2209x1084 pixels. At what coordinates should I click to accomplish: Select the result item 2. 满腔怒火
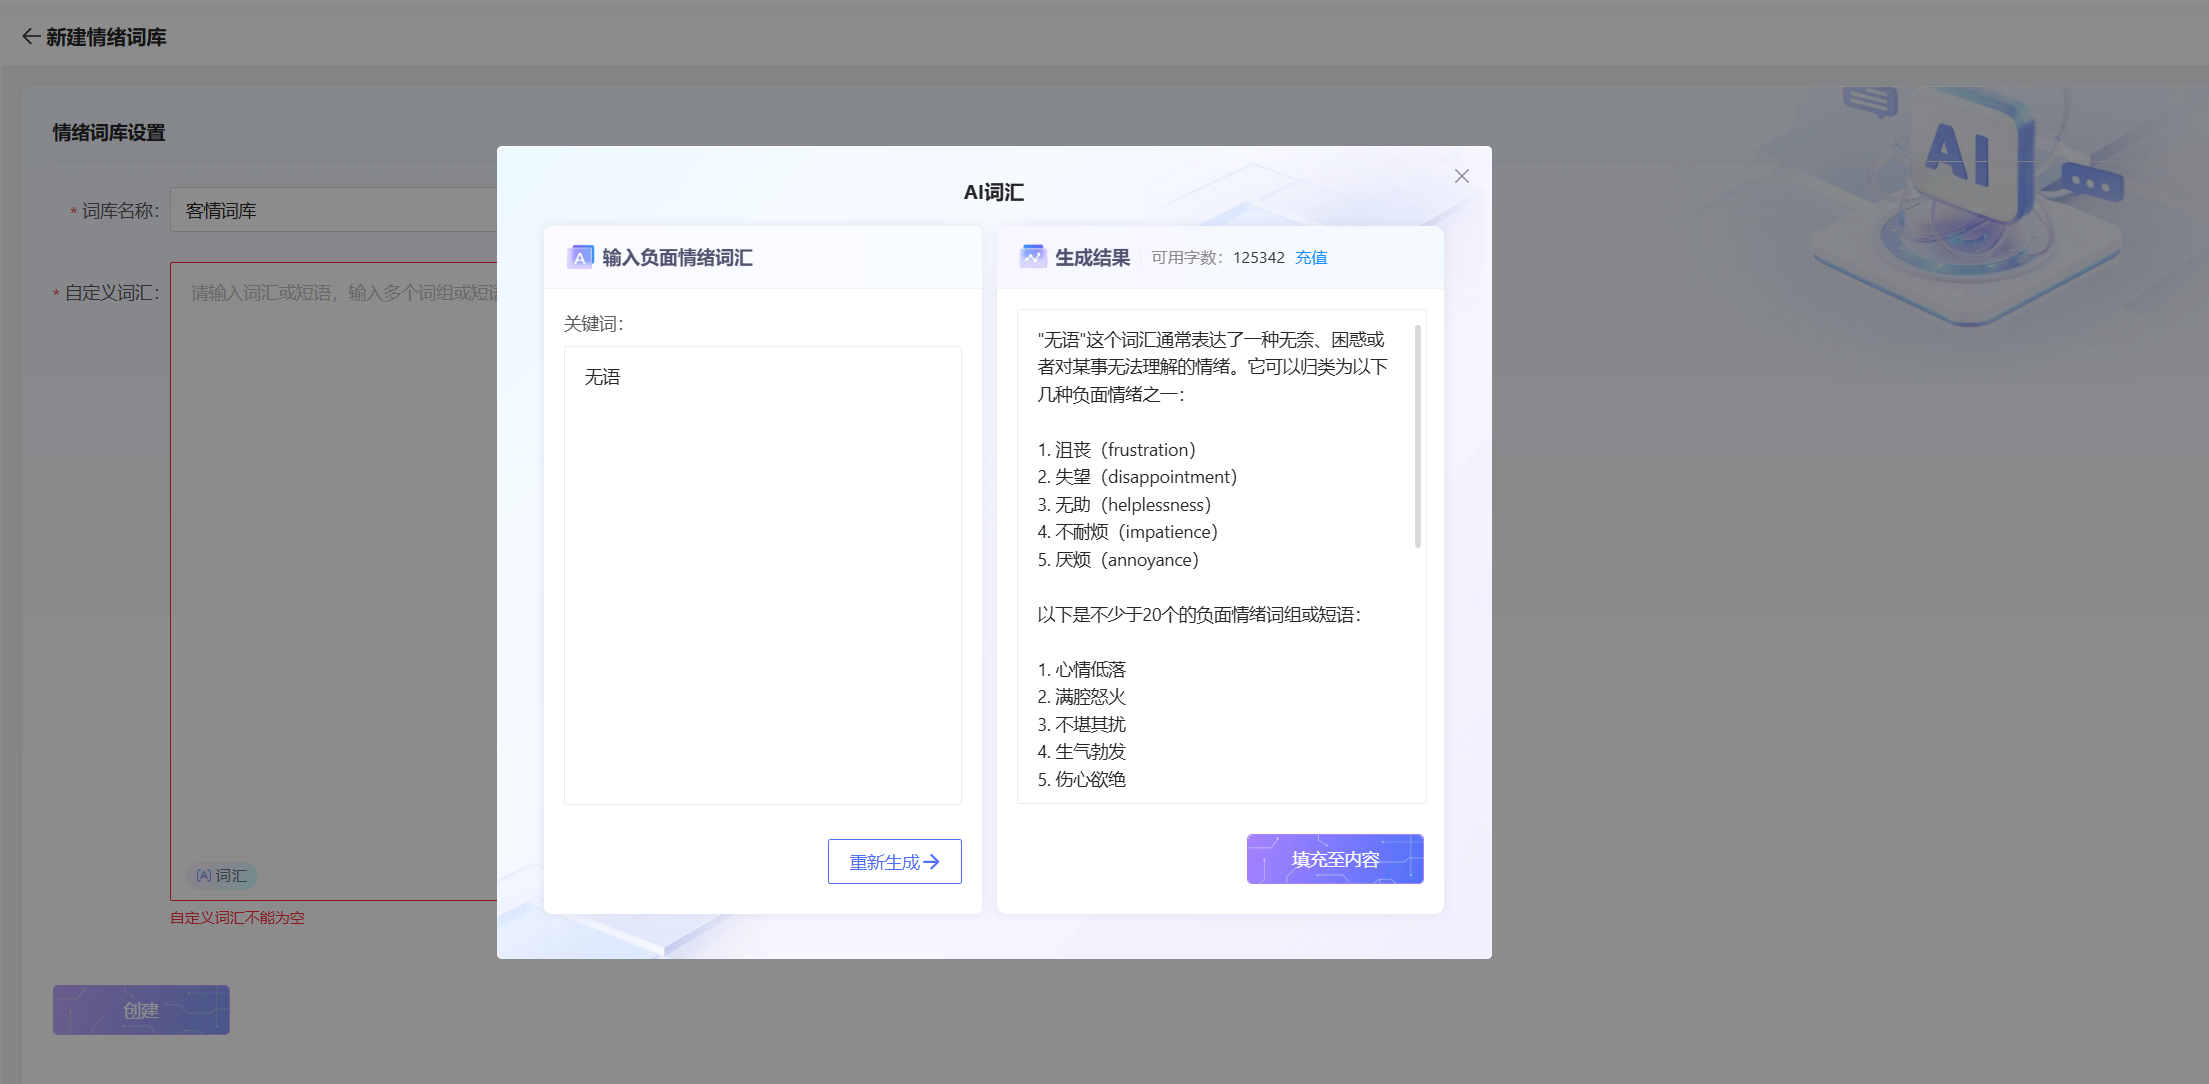(x=1082, y=697)
